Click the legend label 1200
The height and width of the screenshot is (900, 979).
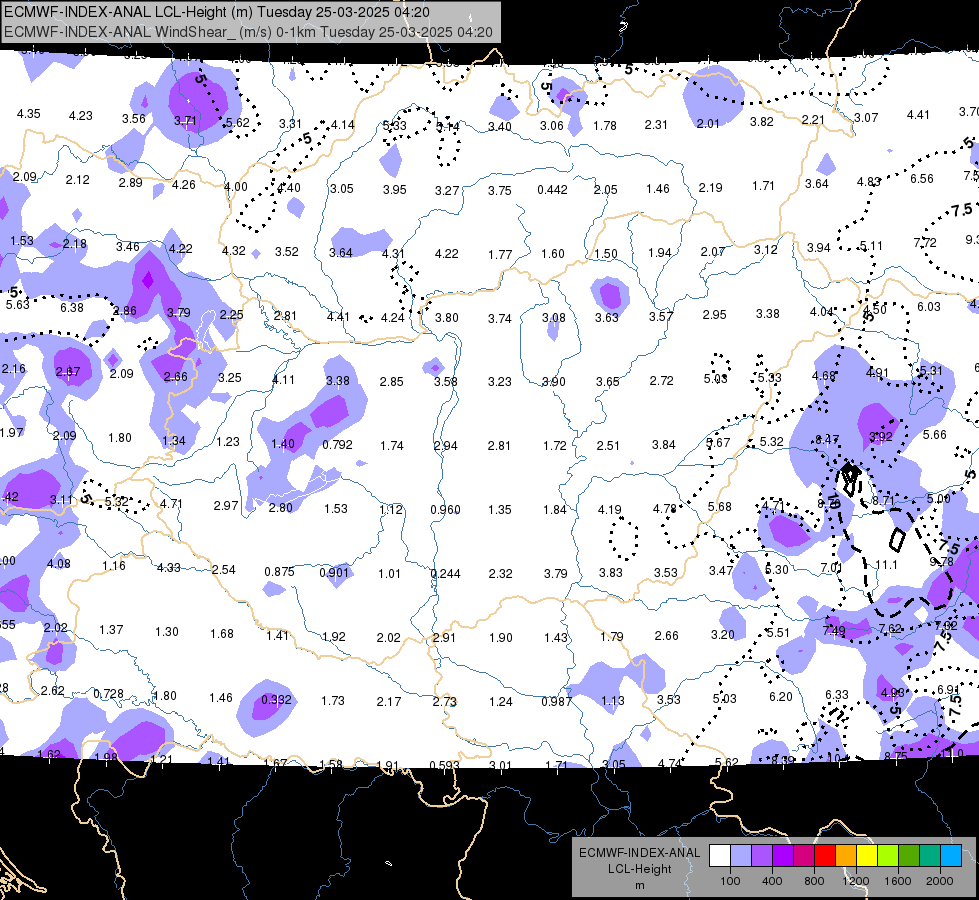tap(855, 881)
